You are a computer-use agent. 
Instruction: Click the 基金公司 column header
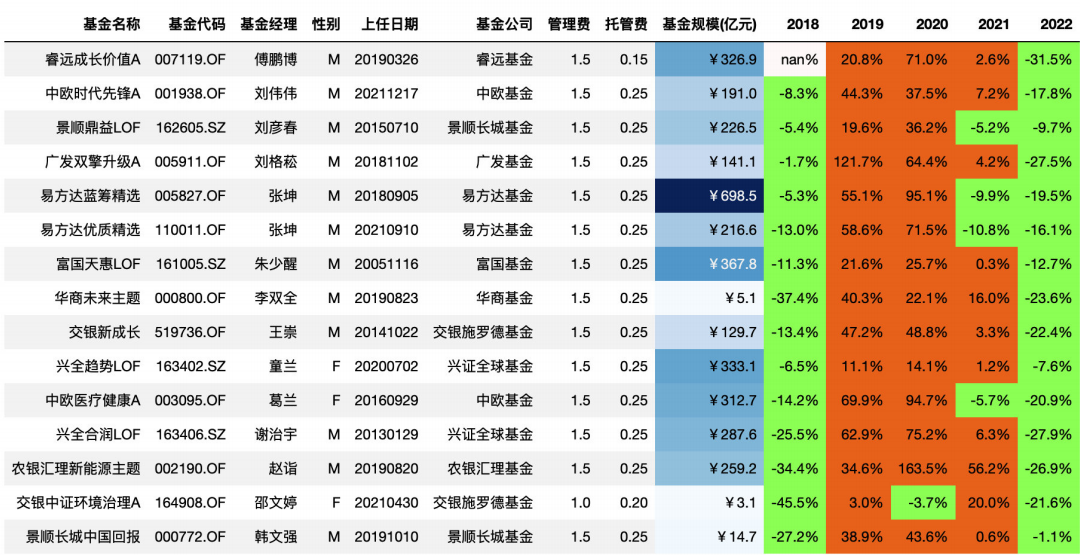tap(504, 25)
